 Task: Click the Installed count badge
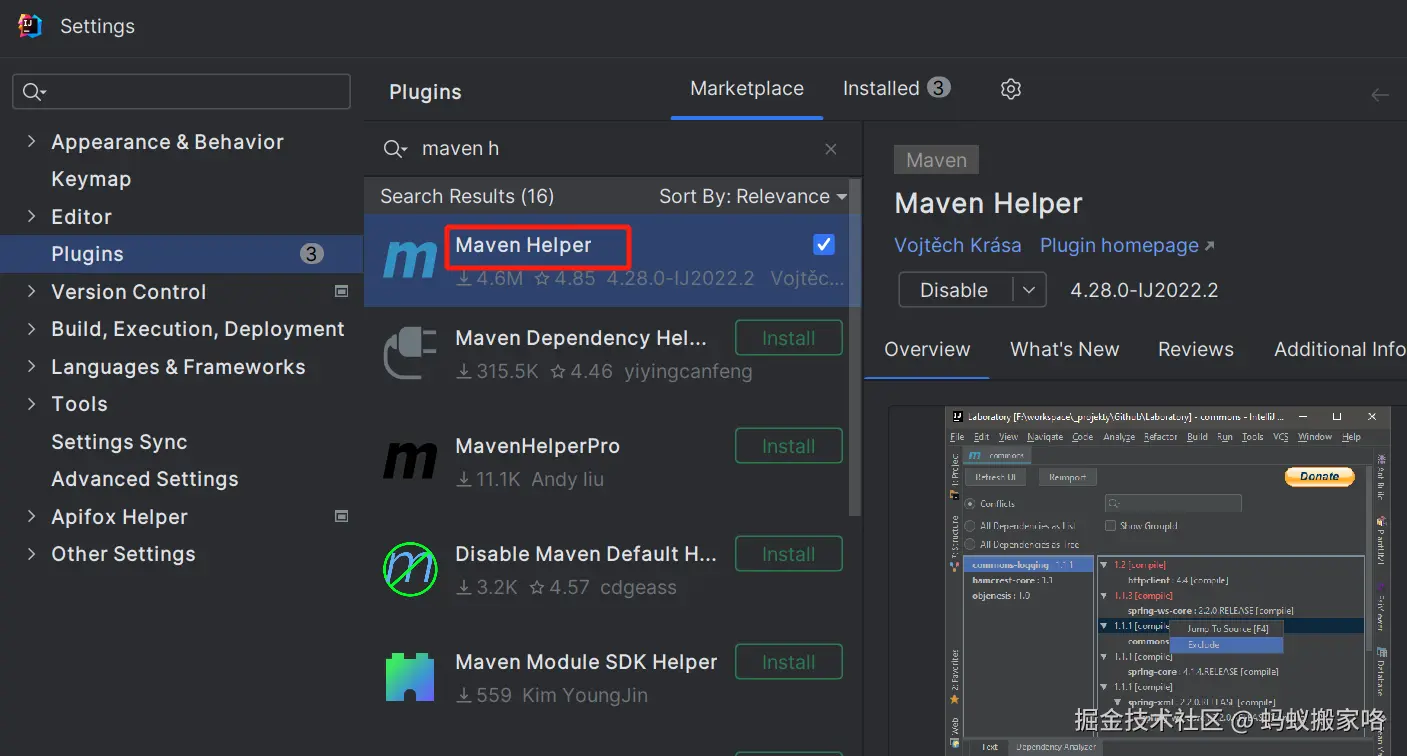tap(938, 88)
